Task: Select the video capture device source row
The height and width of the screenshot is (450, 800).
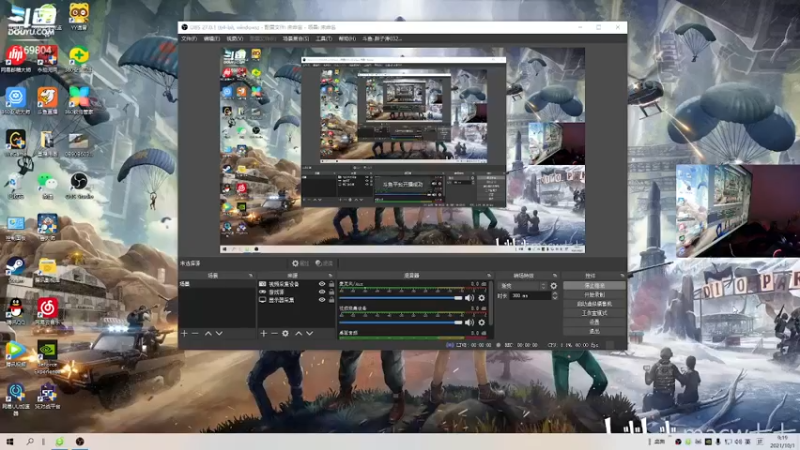Action: pyautogui.click(x=297, y=284)
